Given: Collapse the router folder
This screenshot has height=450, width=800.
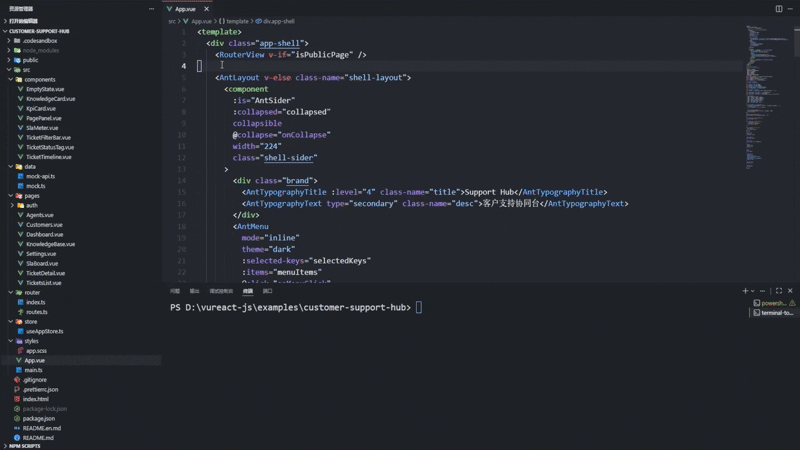Looking at the screenshot, I should [11, 293].
